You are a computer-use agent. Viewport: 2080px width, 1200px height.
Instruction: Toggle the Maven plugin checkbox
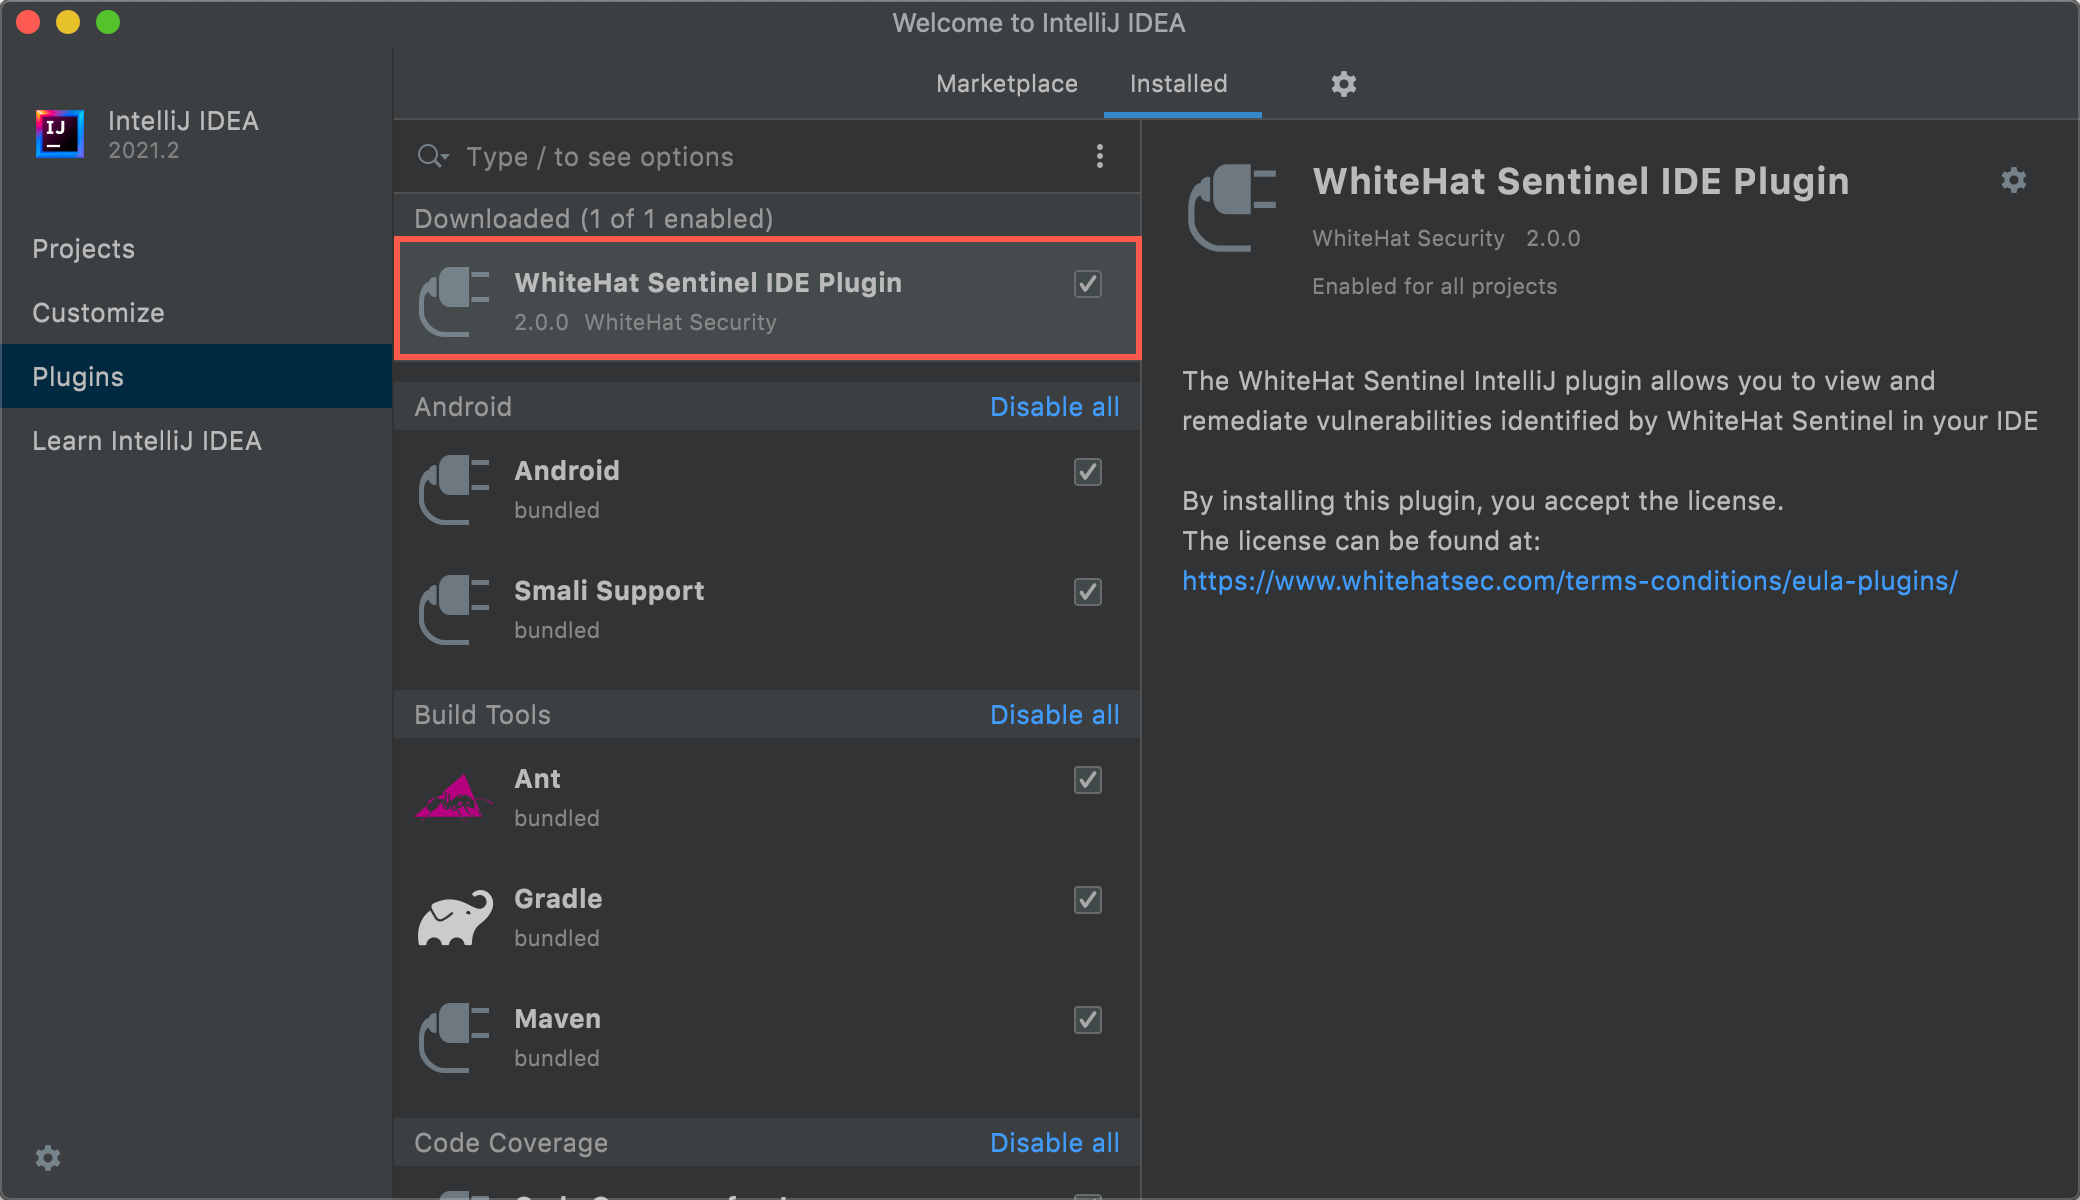click(1087, 1020)
